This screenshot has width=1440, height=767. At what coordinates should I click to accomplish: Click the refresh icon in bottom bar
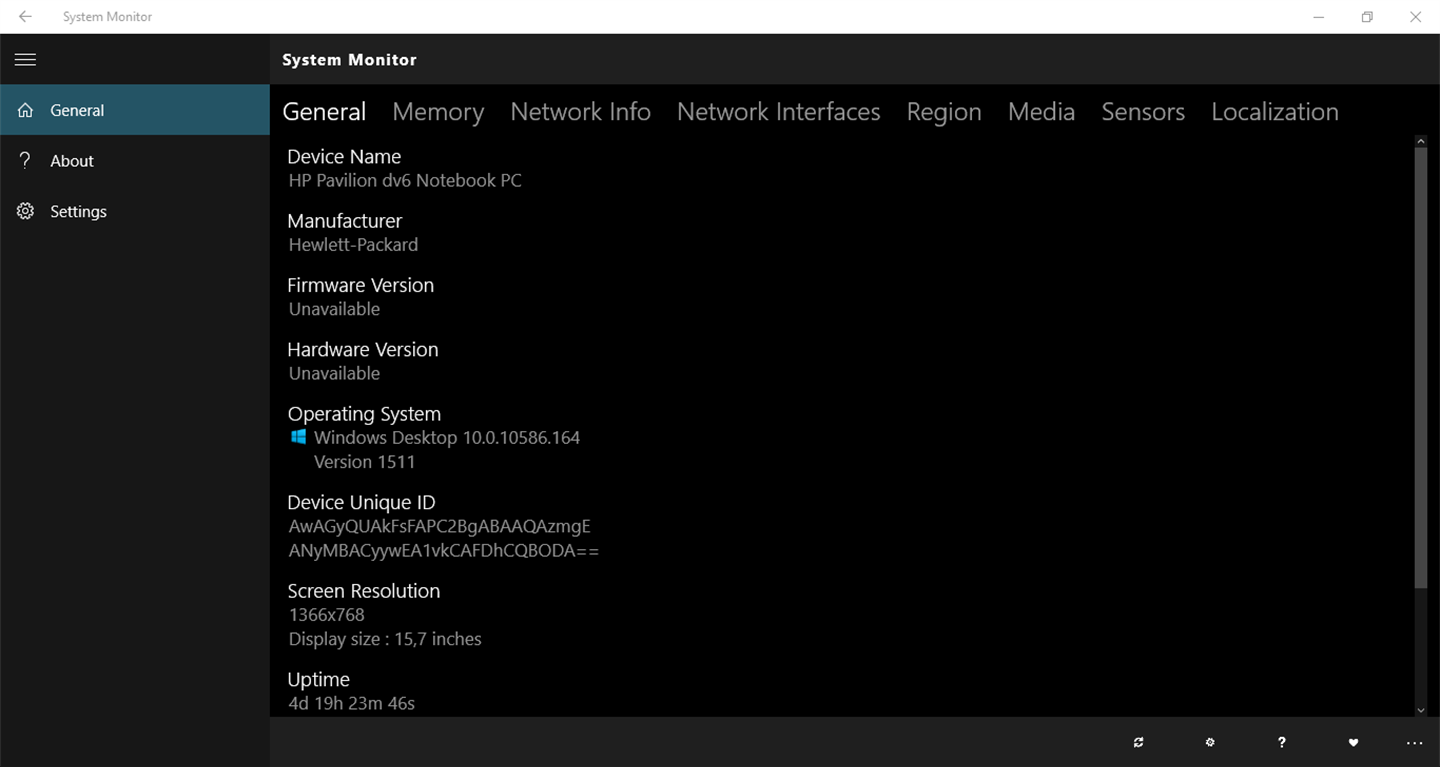coord(1138,742)
